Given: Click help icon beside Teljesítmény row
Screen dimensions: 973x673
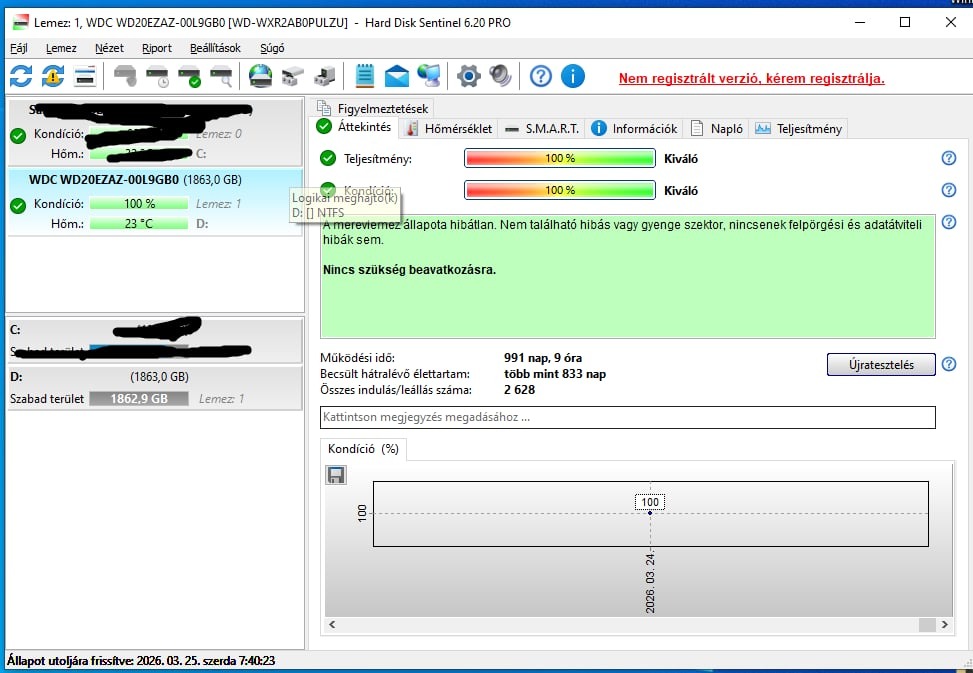Looking at the screenshot, I should (x=949, y=158).
